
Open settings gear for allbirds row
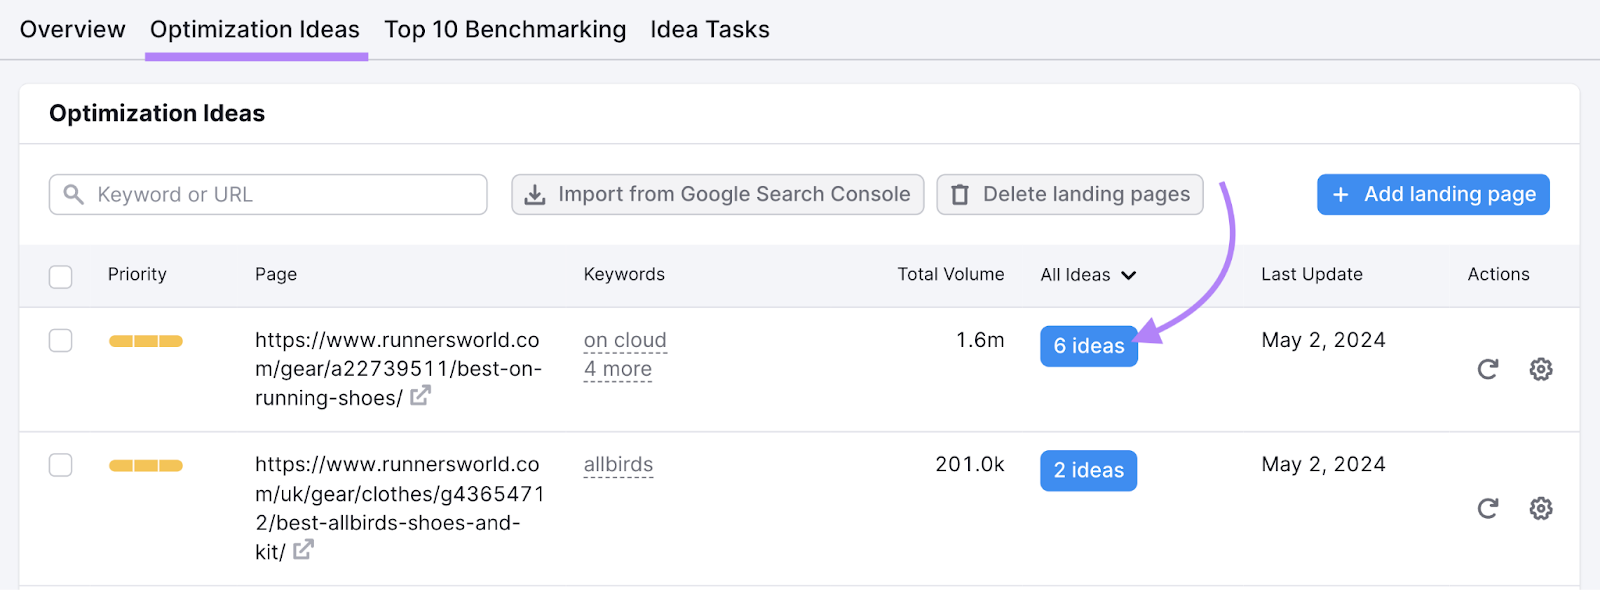[x=1541, y=508]
